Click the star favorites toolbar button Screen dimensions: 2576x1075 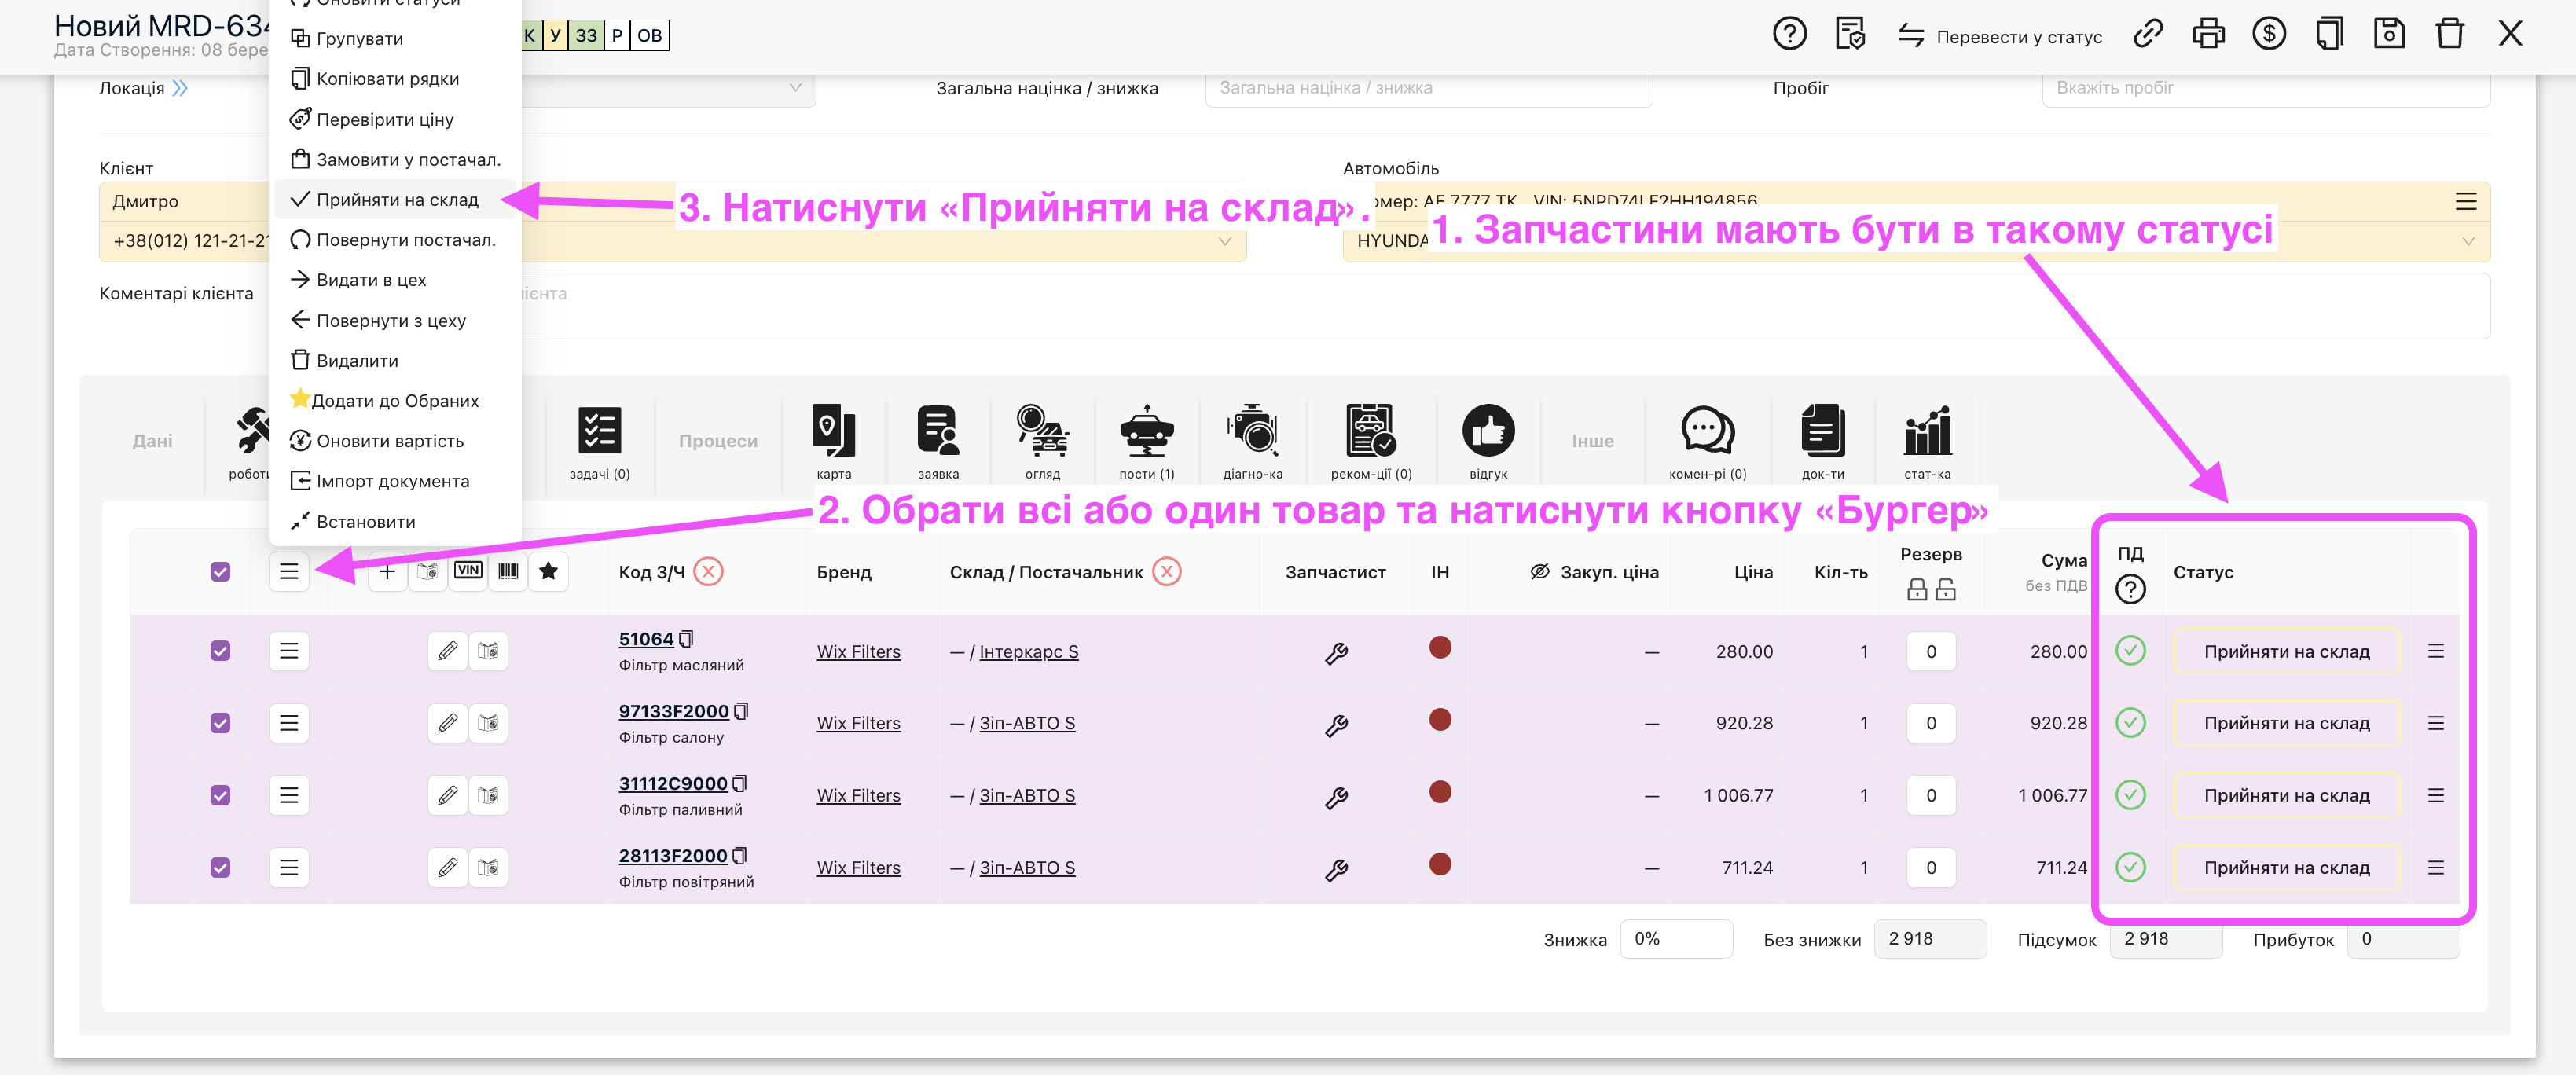coord(548,571)
